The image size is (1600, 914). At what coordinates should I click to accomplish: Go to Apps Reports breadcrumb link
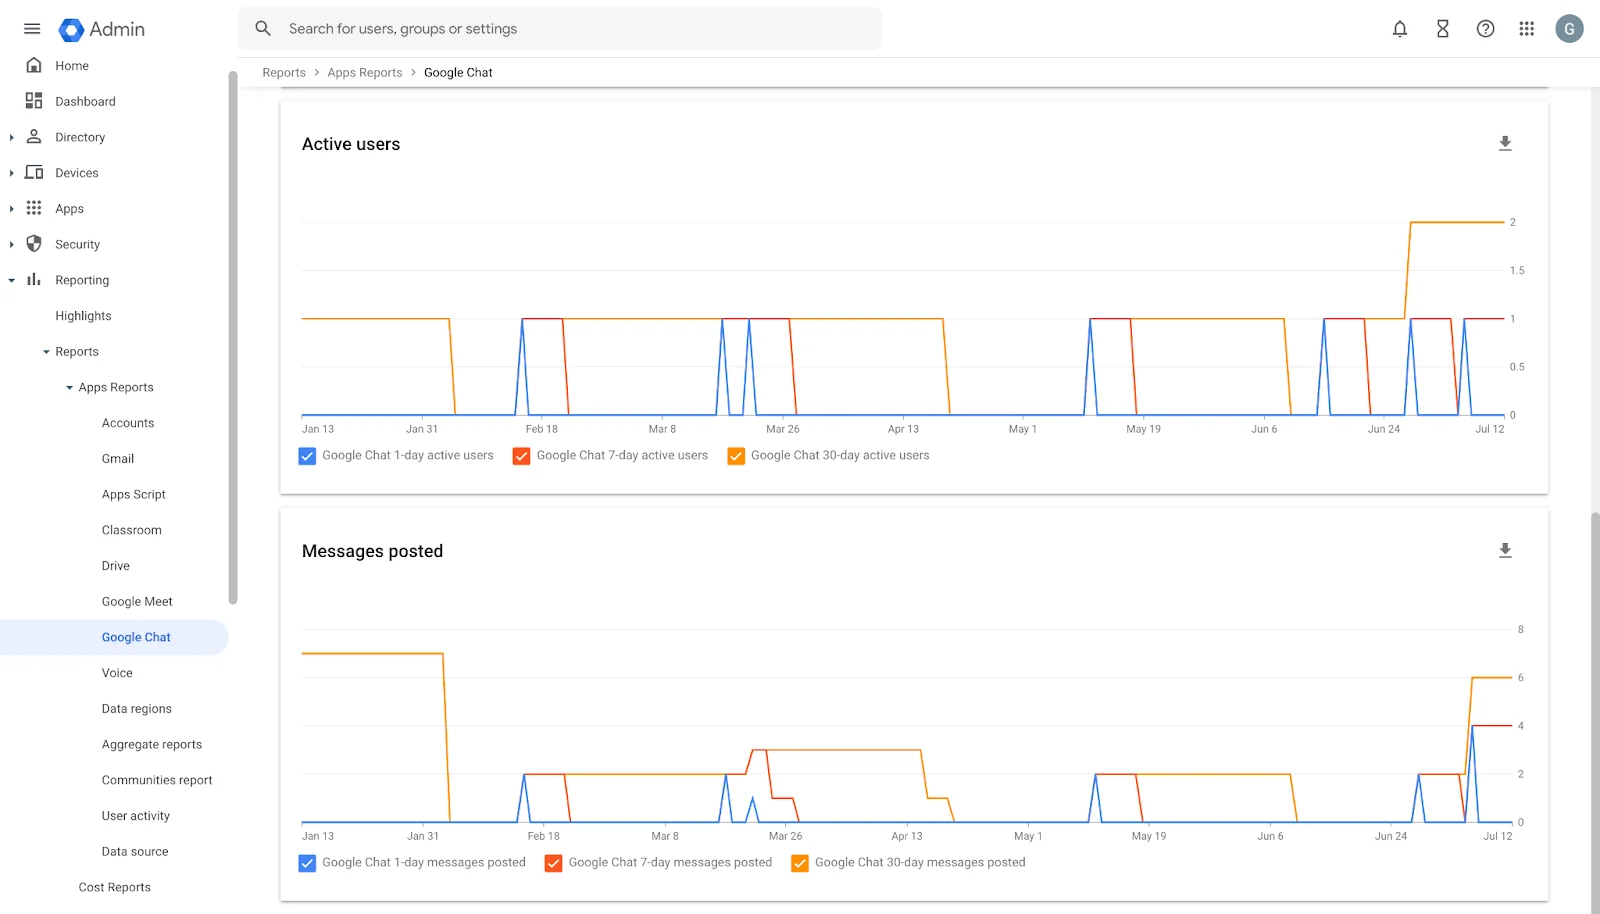point(364,73)
